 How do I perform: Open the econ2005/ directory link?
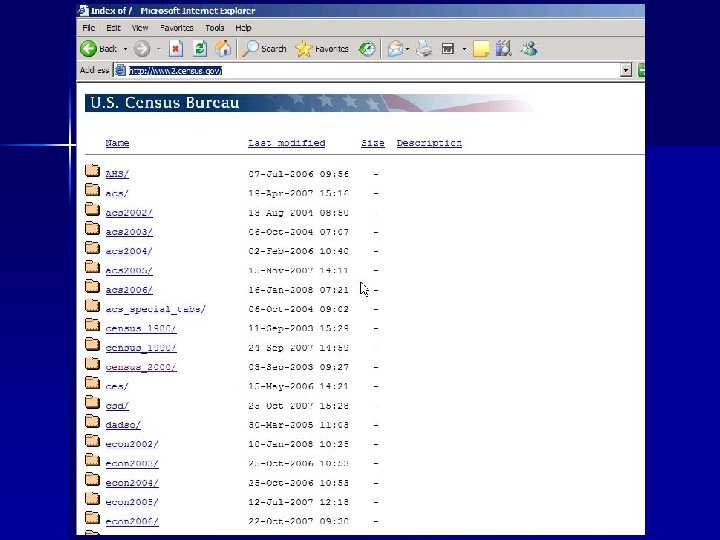(x=132, y=502)
